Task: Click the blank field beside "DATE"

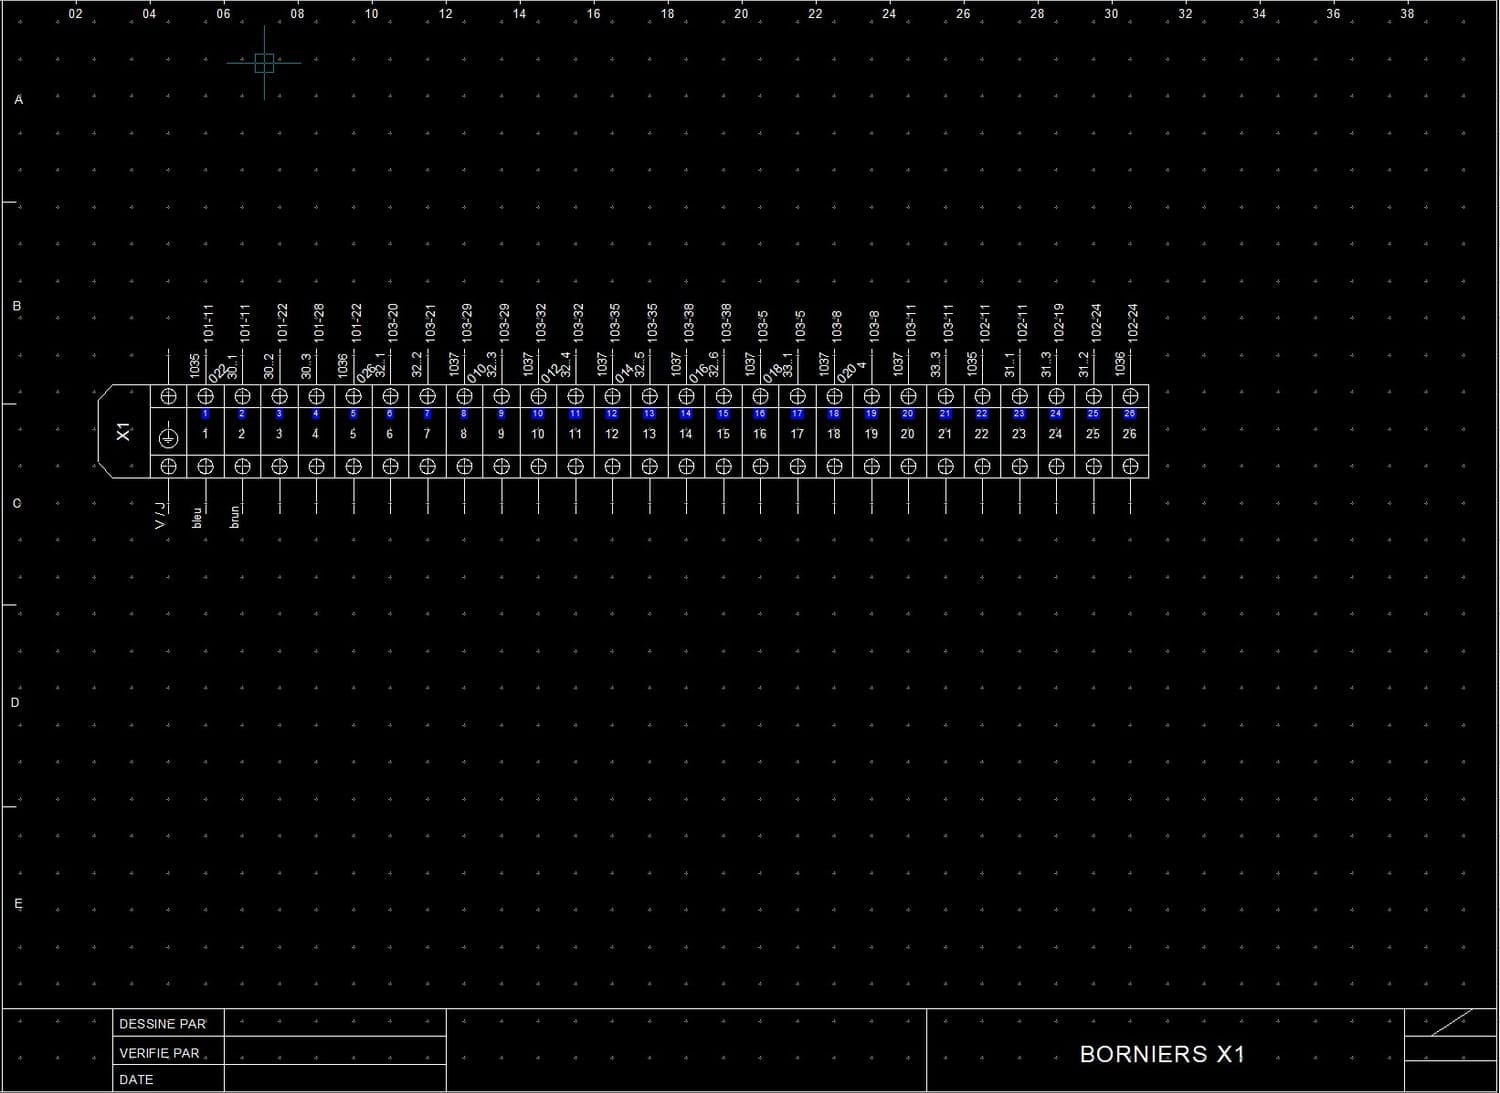Action: (x=335, y=1078)
